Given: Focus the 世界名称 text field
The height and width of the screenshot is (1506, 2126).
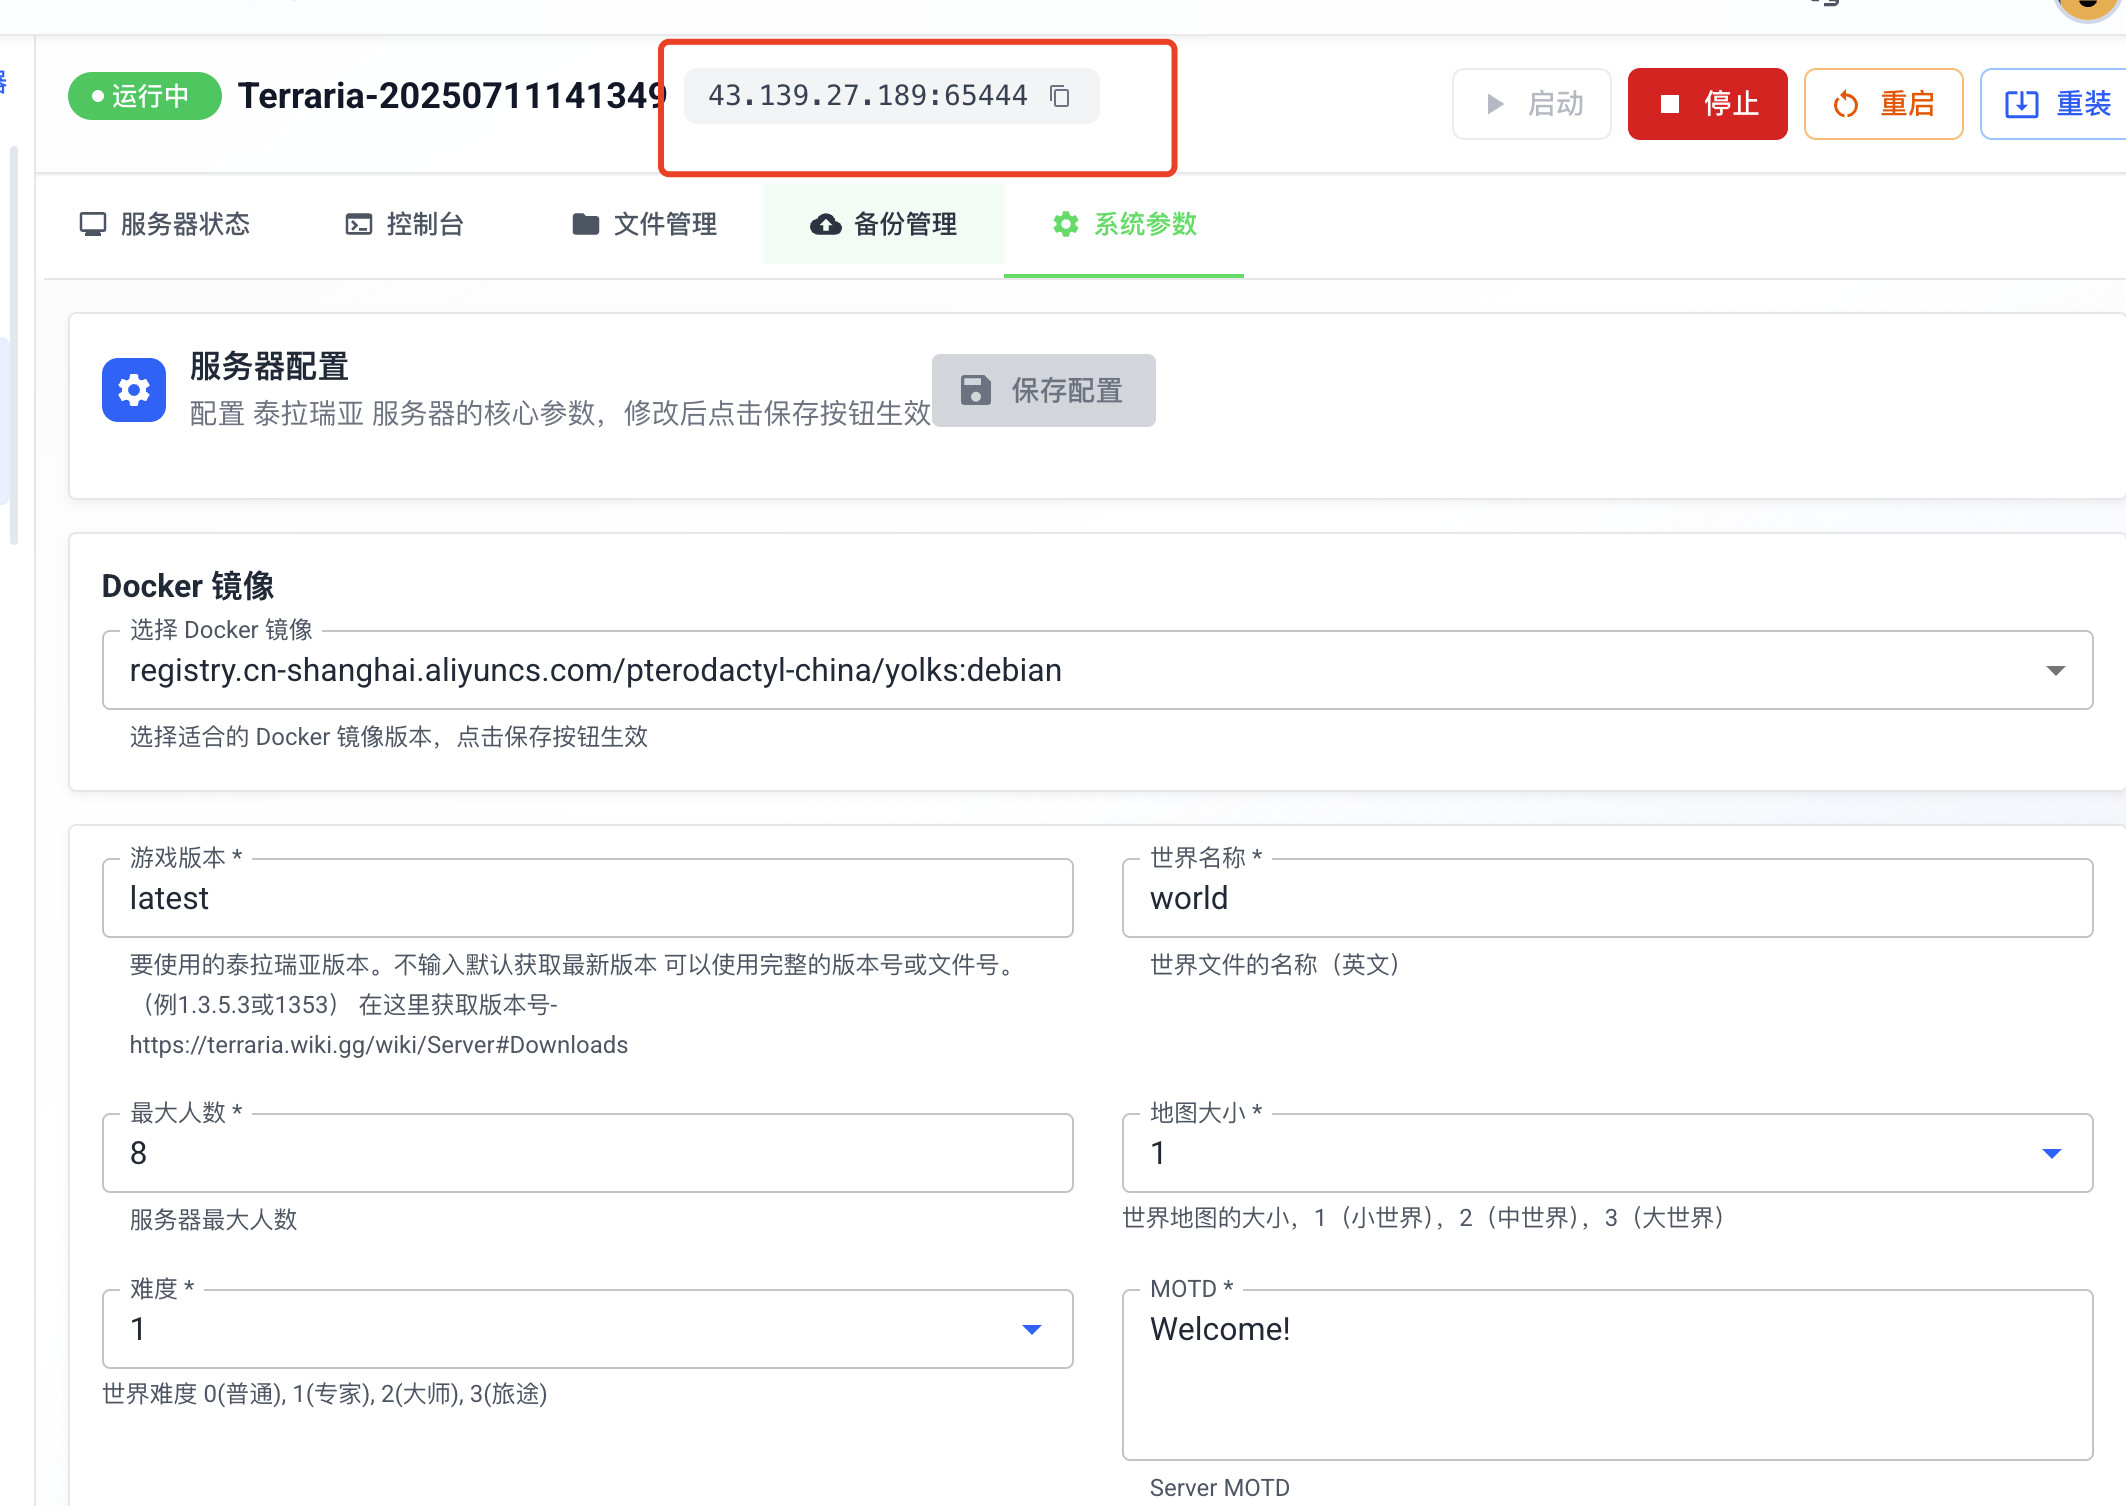Looking at the screenshot, I should click(1606, 898).
